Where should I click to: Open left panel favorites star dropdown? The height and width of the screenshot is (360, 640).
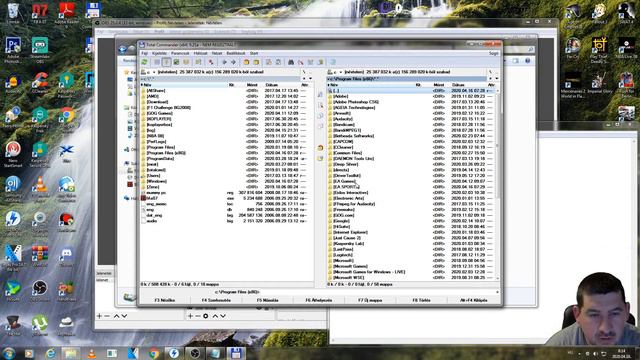(x=304, y=78)
